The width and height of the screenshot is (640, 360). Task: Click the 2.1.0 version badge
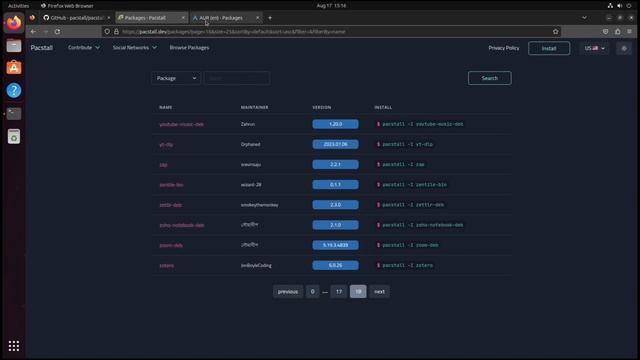point(336,225)
